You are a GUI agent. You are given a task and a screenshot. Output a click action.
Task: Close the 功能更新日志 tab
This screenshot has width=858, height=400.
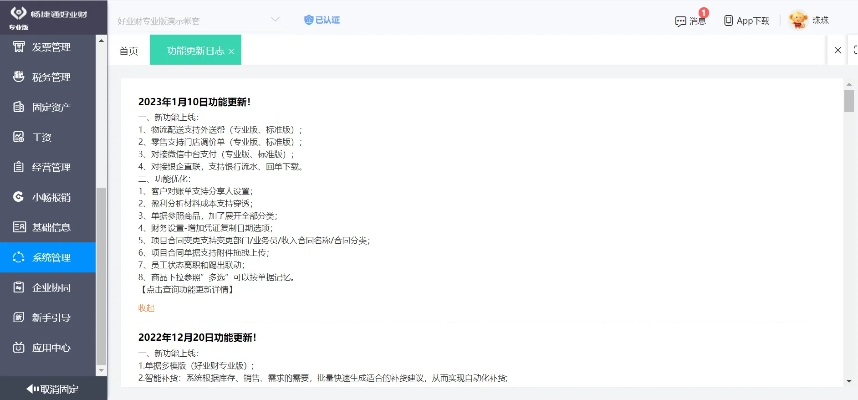tap(232, 51)
